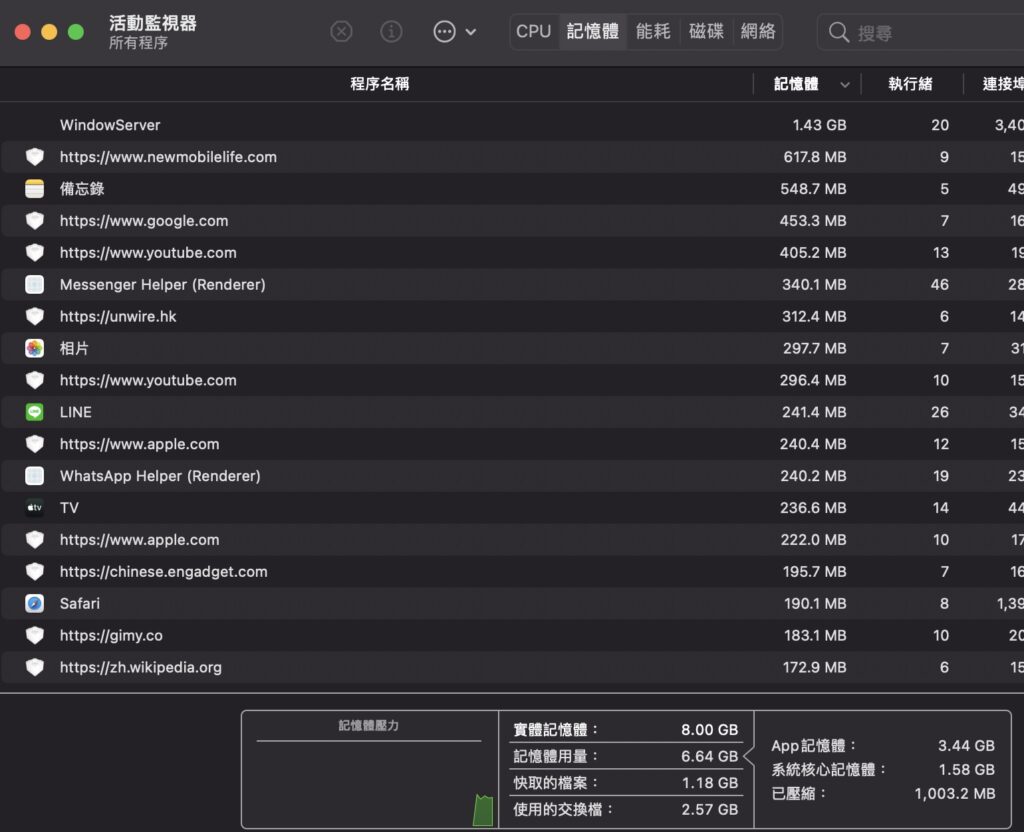Click the 記憶體壓力 memory pressure graph

point(370,769)
